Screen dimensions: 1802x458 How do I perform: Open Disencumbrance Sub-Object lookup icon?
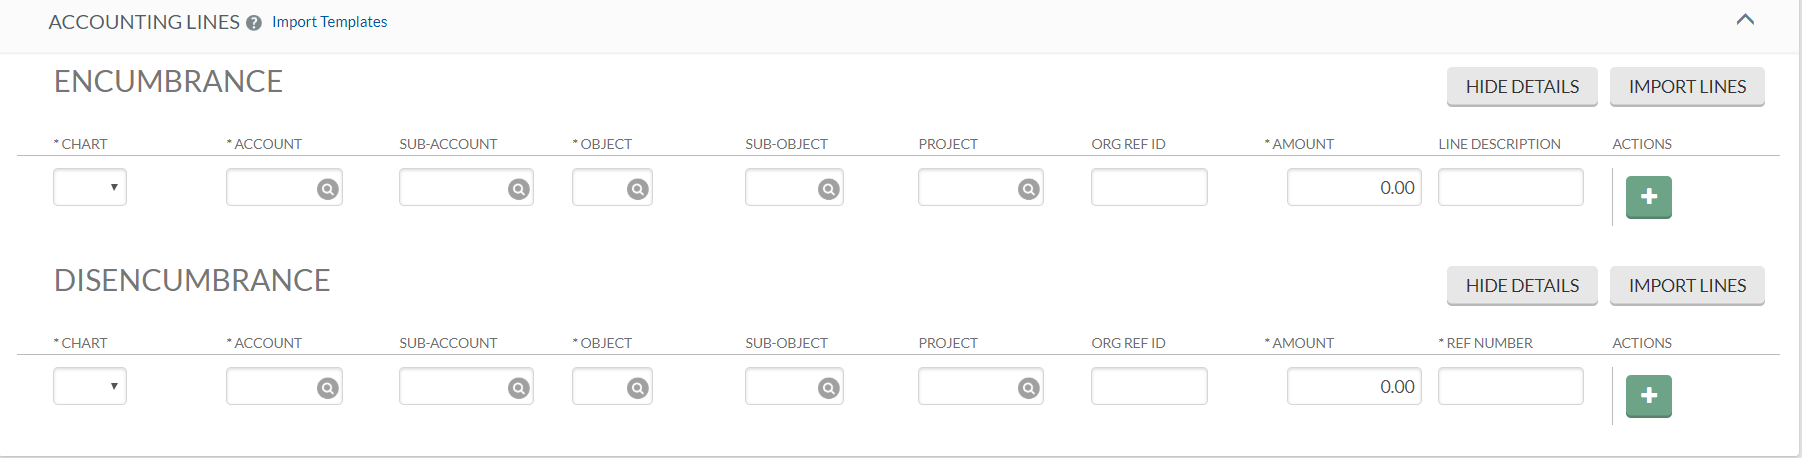829,388
